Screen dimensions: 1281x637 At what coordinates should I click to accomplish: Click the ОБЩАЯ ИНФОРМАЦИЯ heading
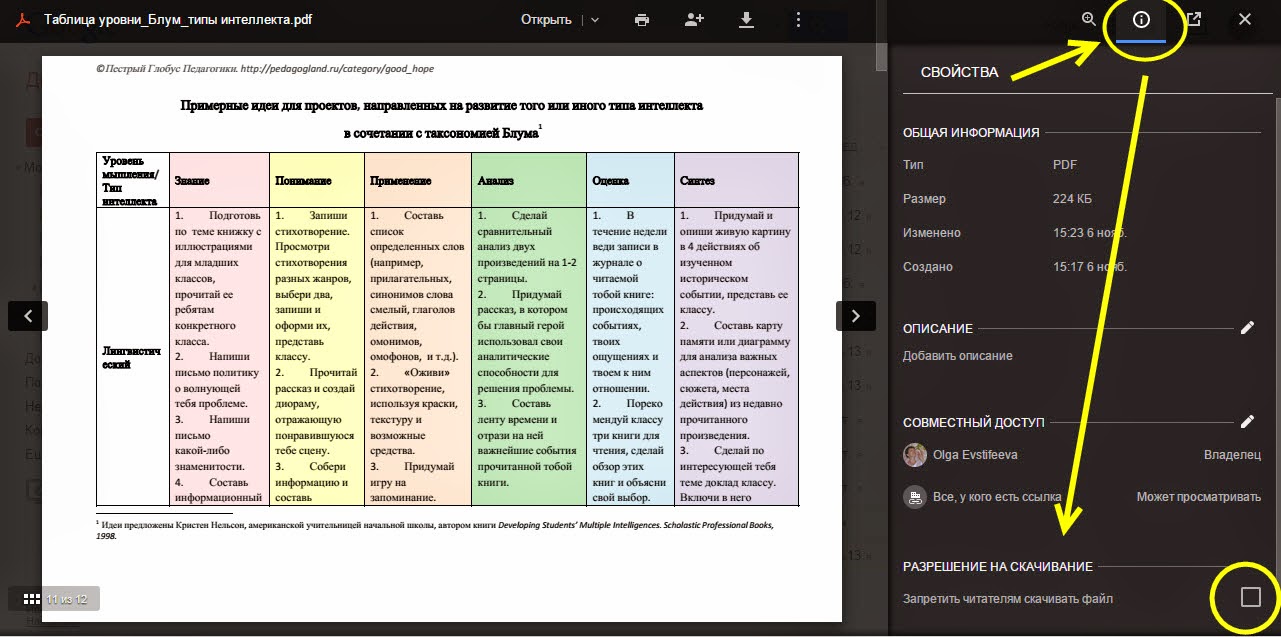pos(971,132)
